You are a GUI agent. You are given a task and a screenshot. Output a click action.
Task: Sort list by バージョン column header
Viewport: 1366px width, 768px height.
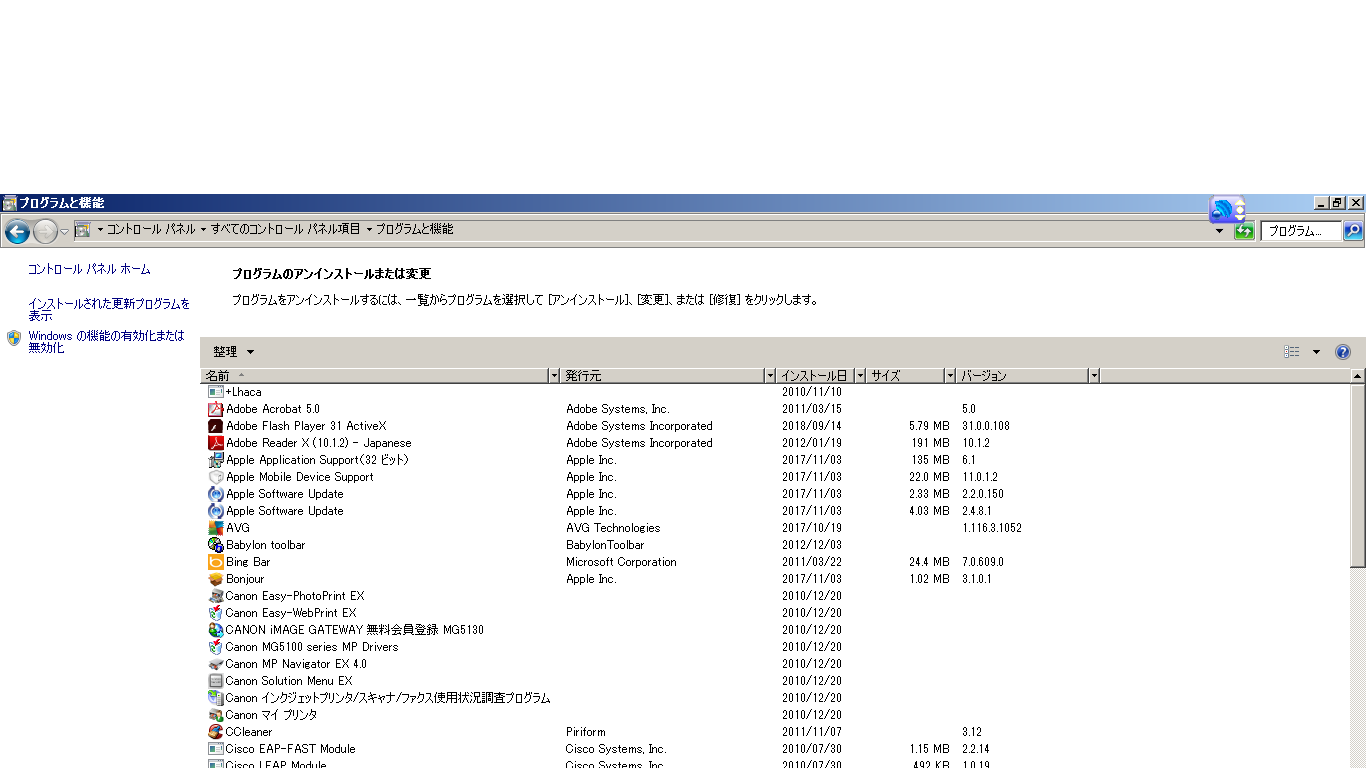[1020, 376]
